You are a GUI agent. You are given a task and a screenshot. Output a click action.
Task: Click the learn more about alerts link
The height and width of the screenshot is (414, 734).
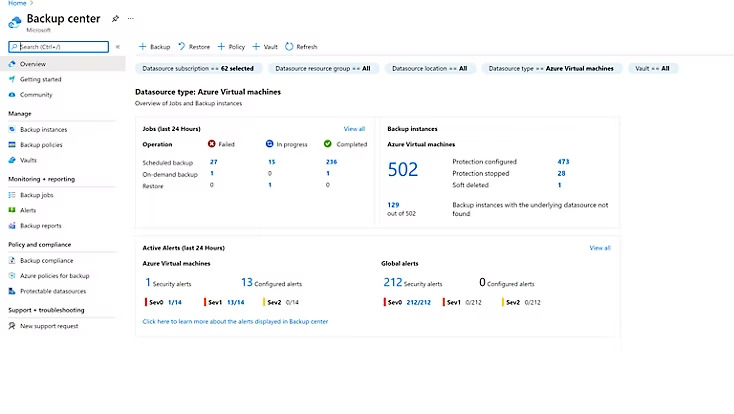[x=235, y=322]
